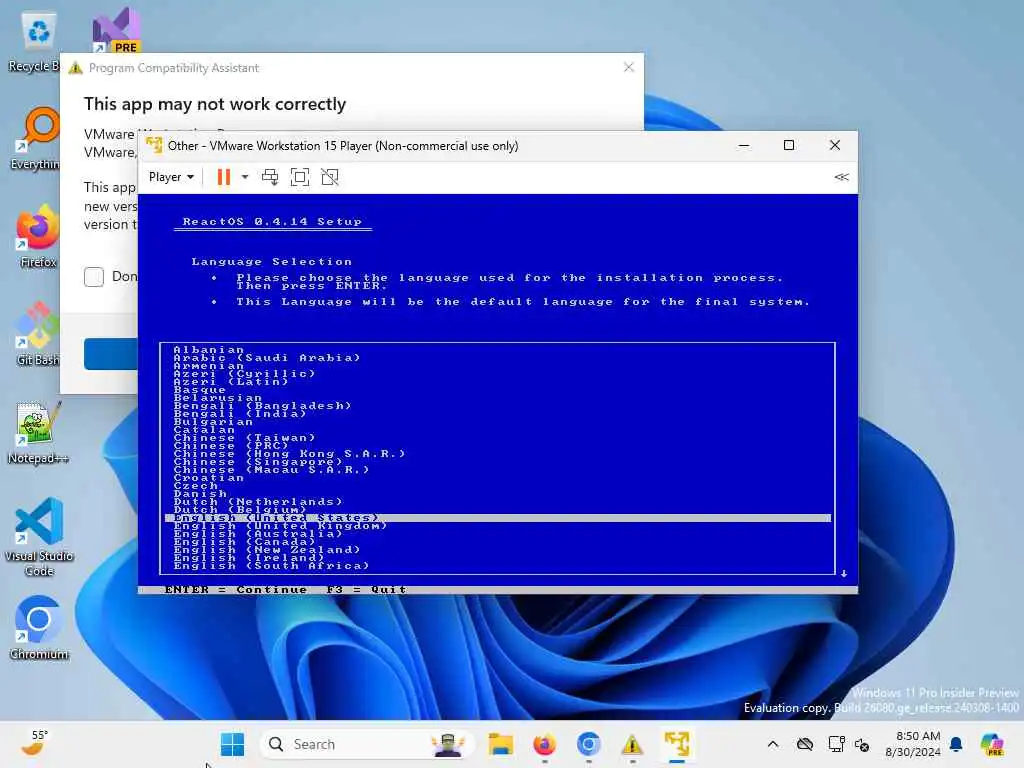Click the taskbar Search box
The height and width of the screenshot is (768, 1024).
[367, 744]
